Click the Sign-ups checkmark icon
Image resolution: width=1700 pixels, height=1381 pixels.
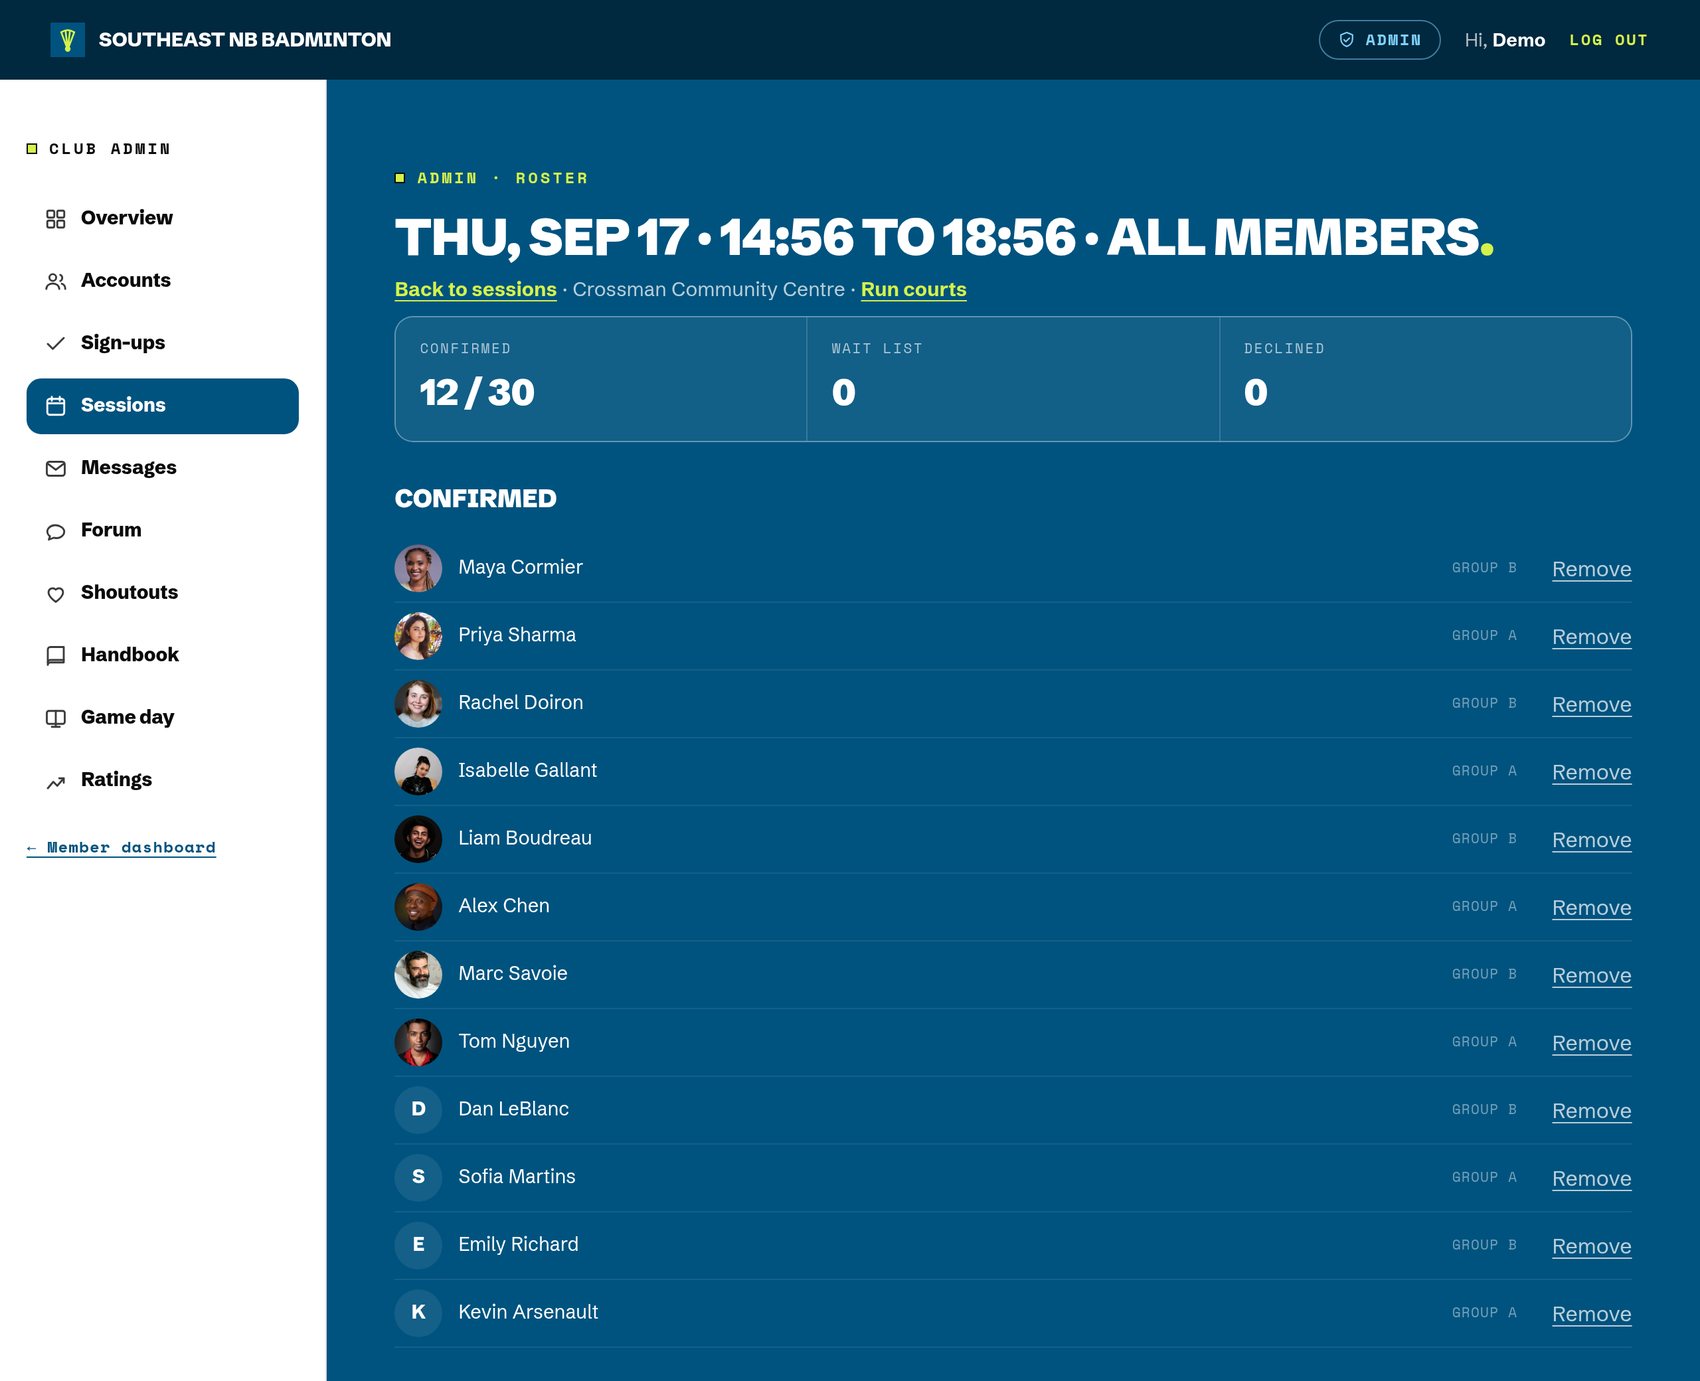56,344
